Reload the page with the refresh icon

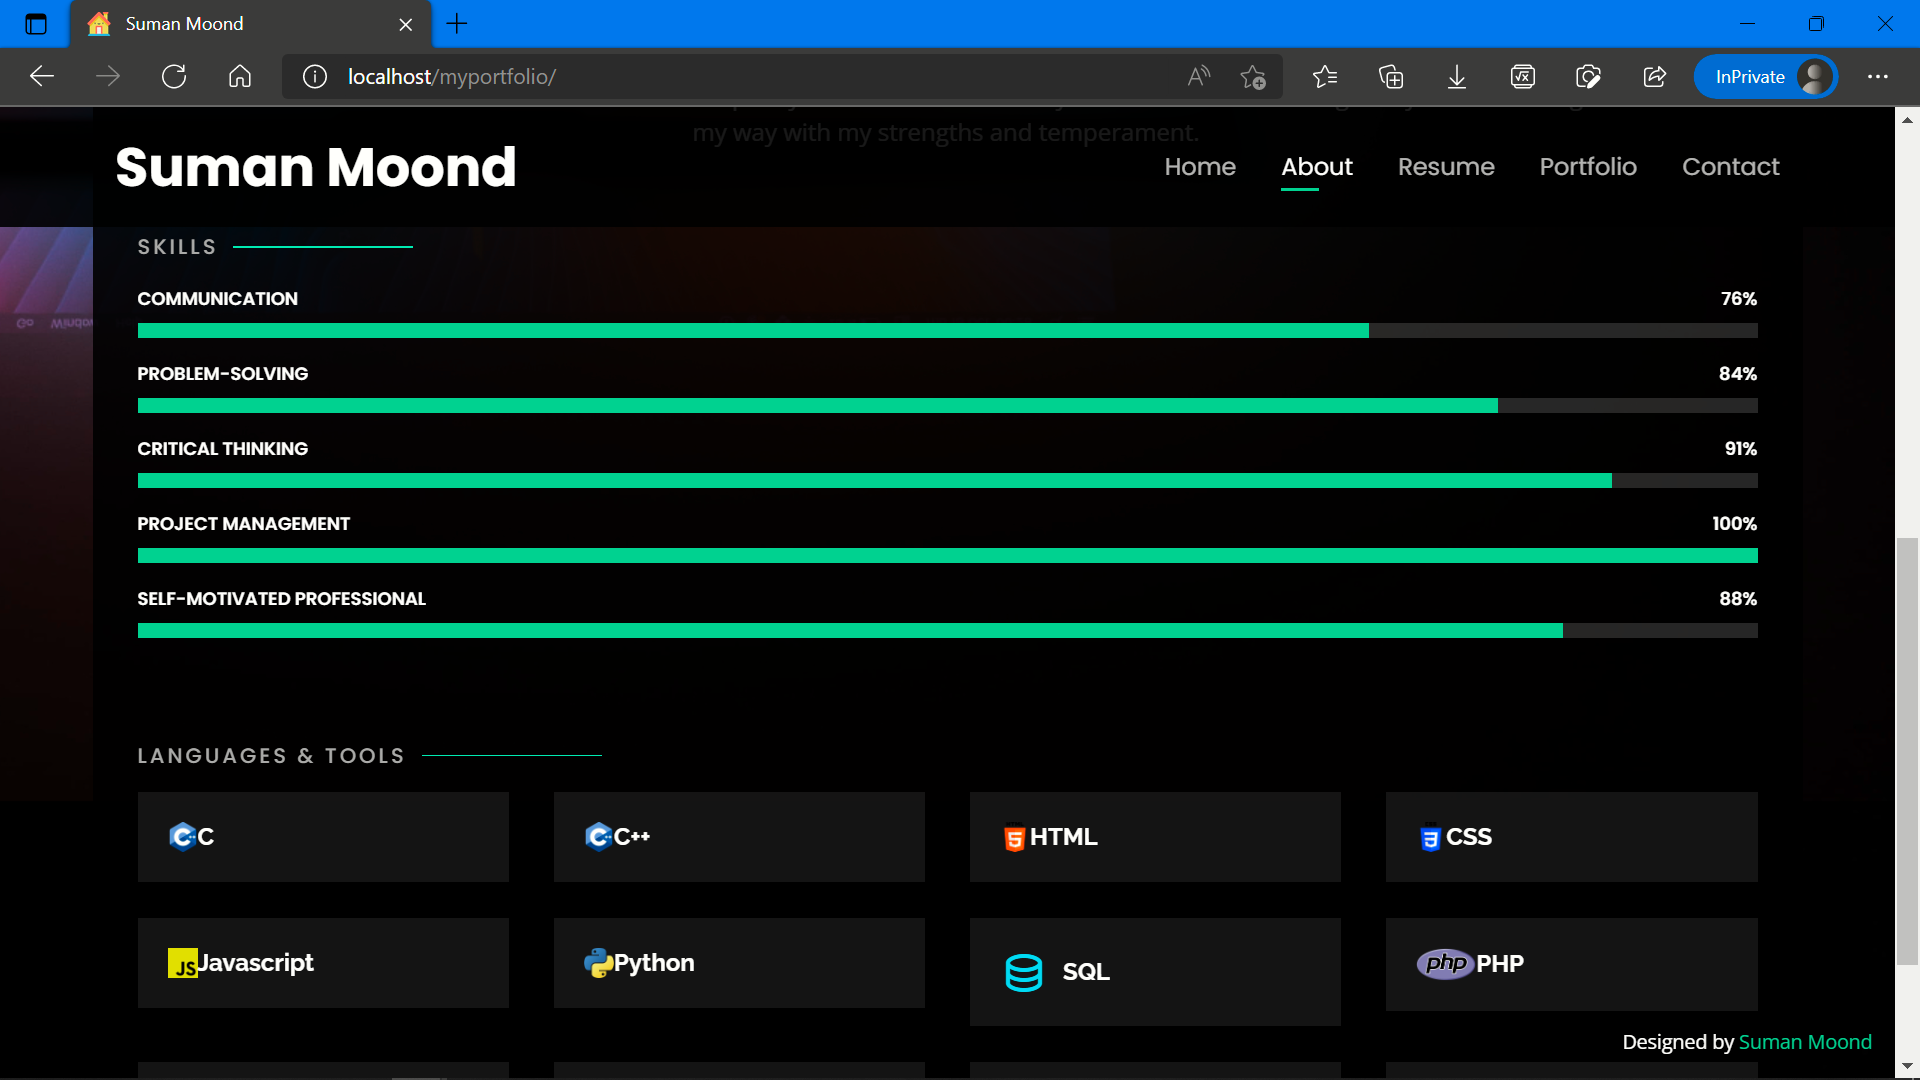[174, 77]
